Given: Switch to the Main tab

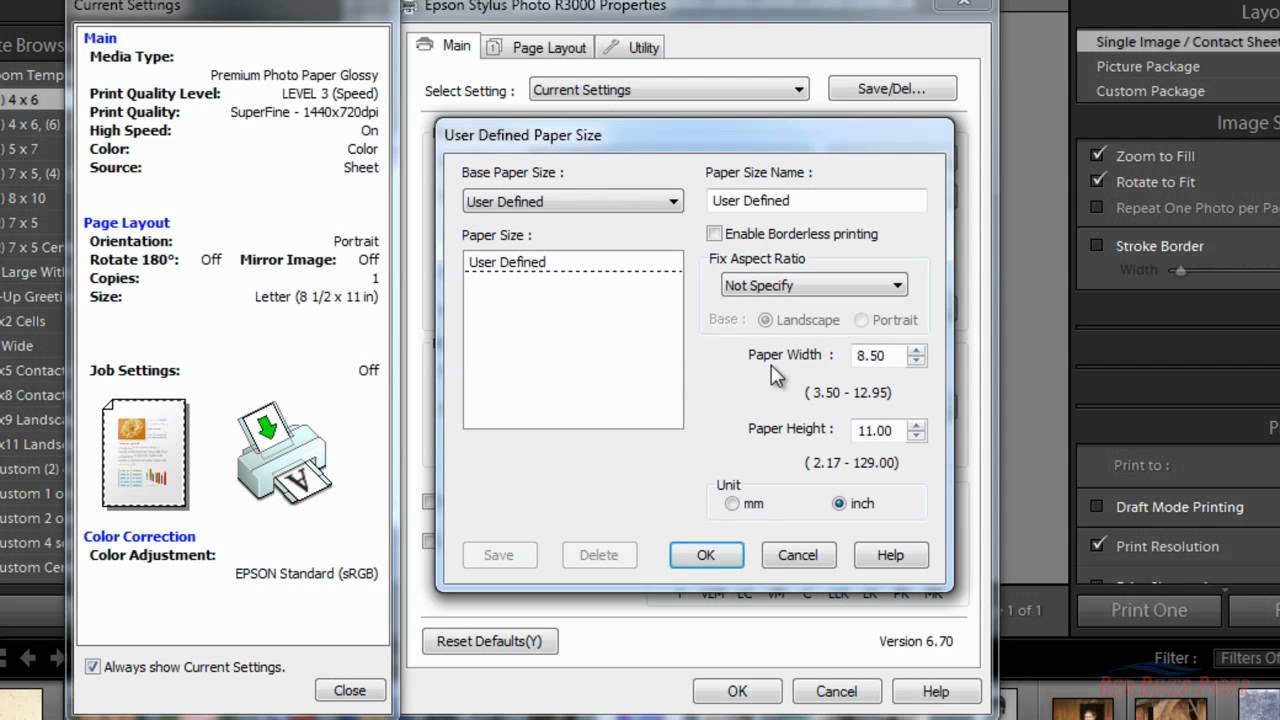Looking at the screenshot, I should (444, 46).
